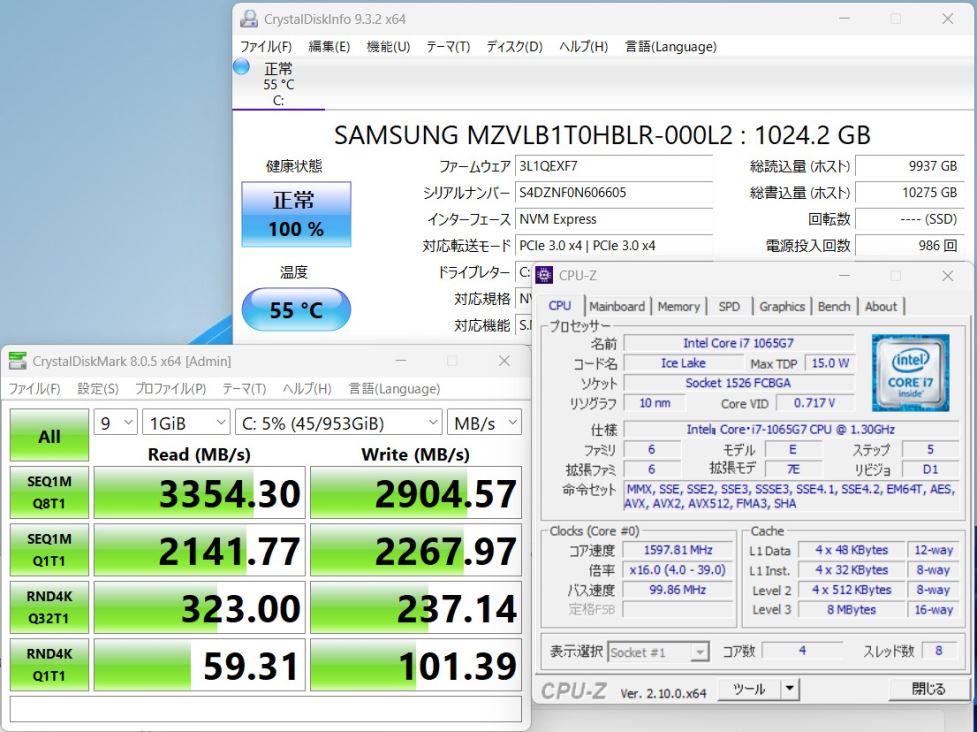Switch to the About tab in CPU-Z
977x732 pixels.
pyautogui.click(x=880, y=307)
